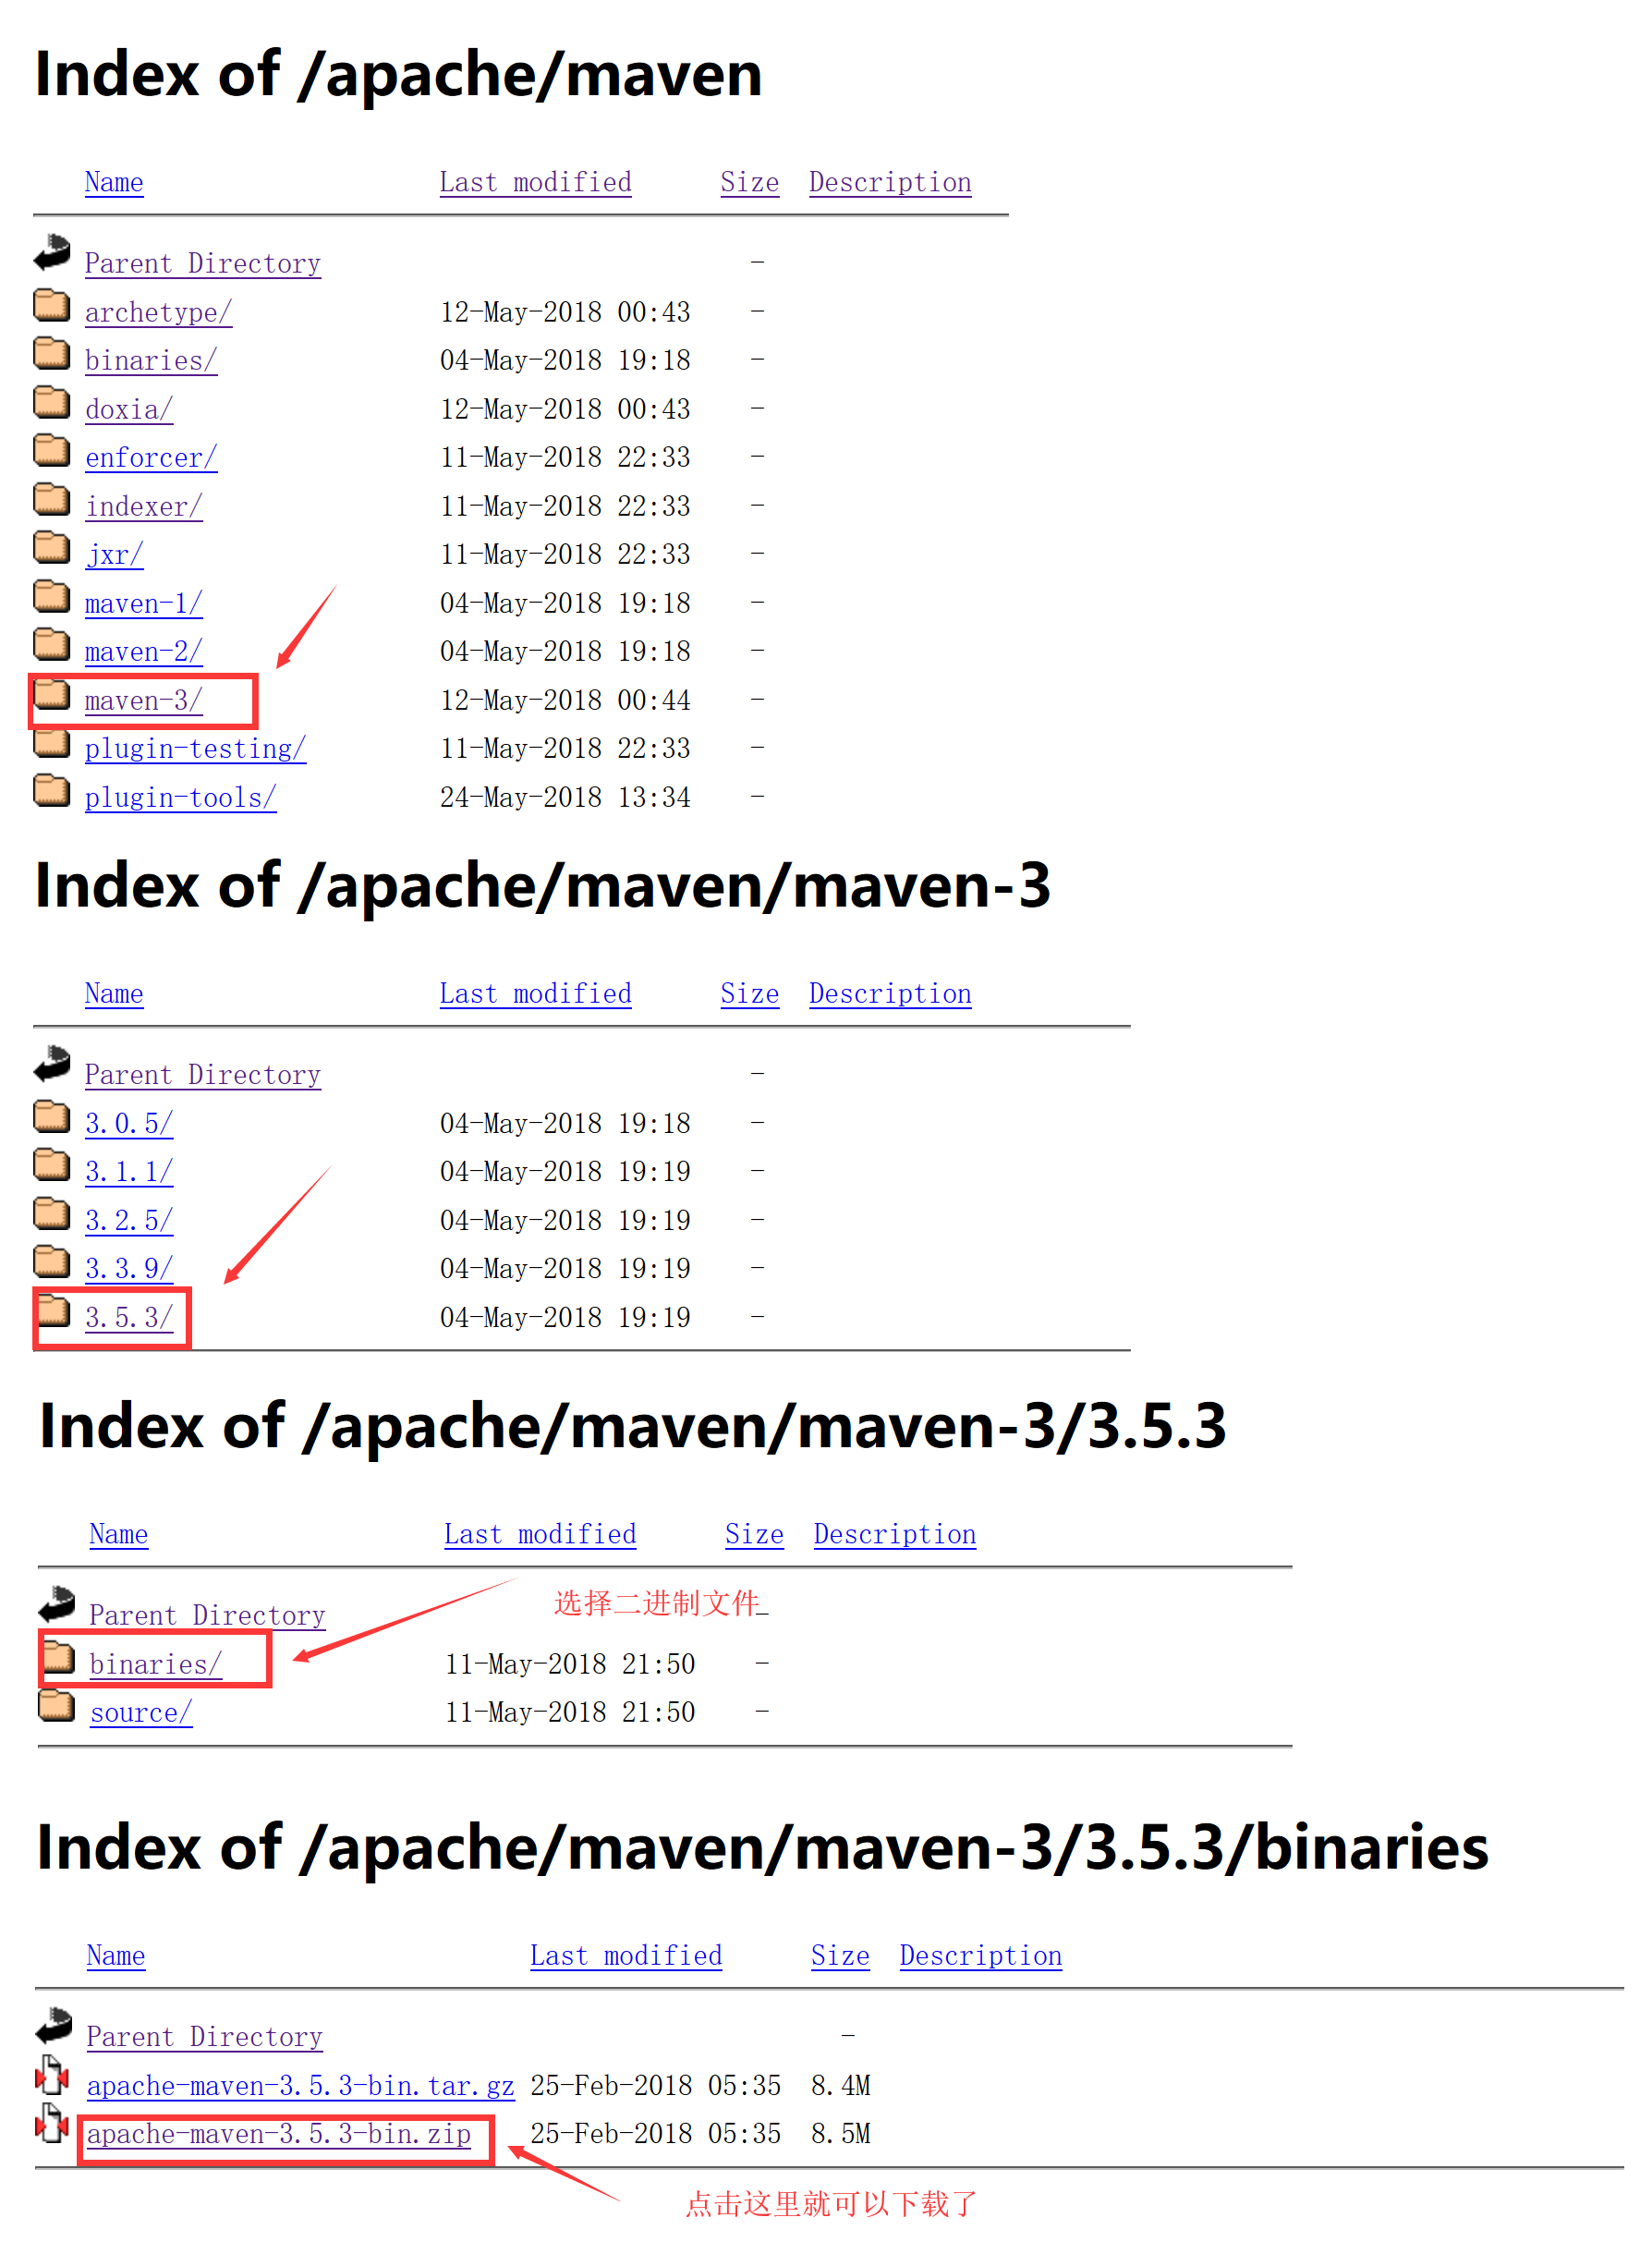
Task: Open the plugin-testing/ directory link
Action: coord(195,749)
